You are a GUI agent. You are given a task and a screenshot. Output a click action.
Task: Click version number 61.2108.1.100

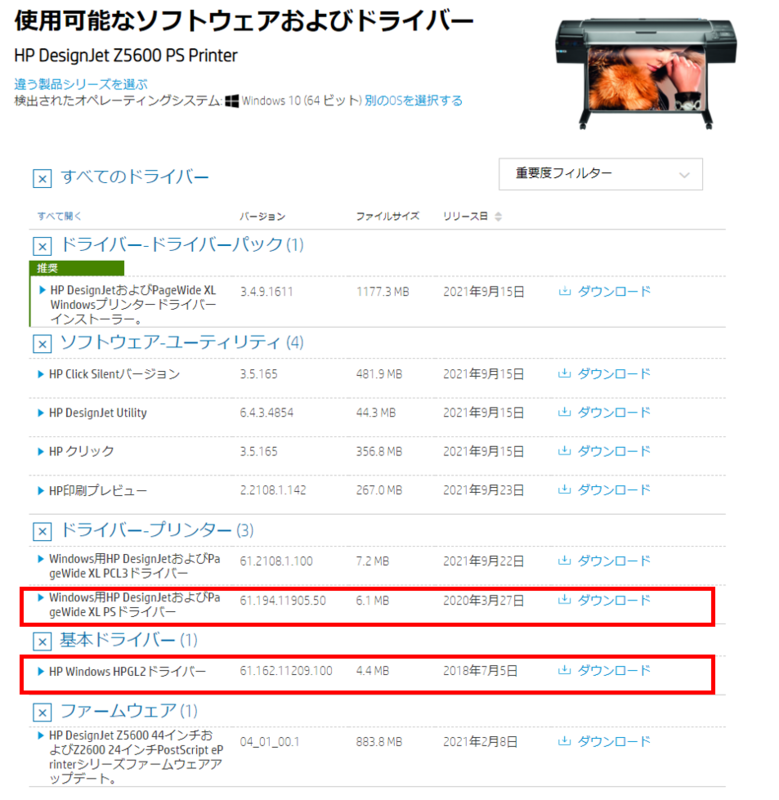(276, 561)
